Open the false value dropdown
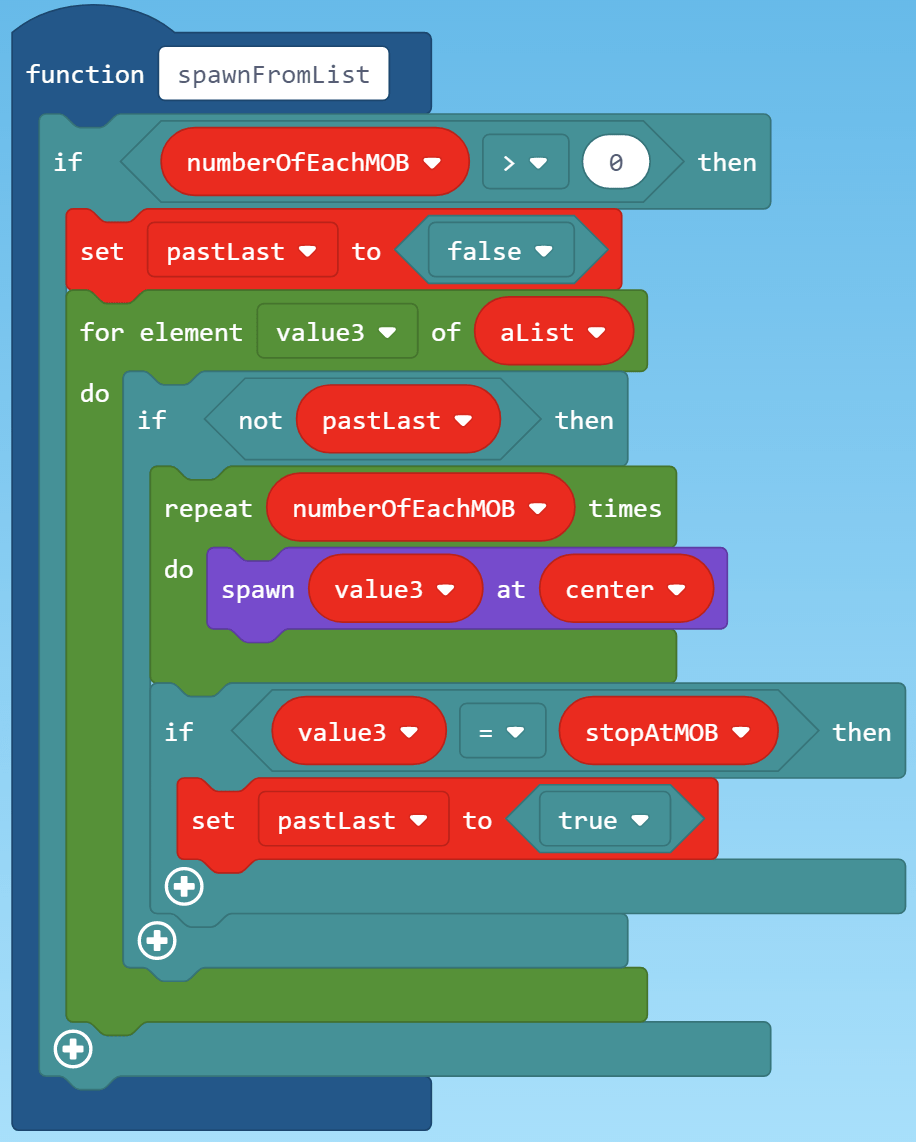This screenshot has width=916, height=1142. tap(542, 251)
